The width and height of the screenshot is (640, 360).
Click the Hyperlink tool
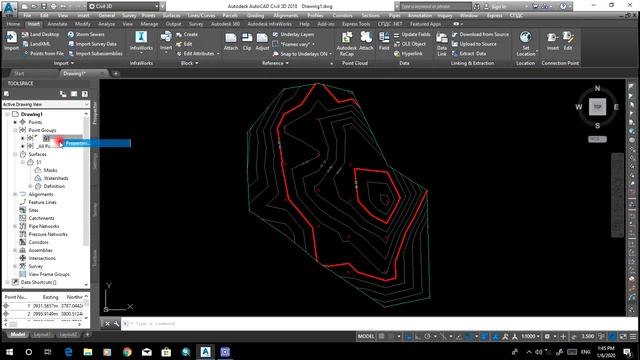pos(408,53)
